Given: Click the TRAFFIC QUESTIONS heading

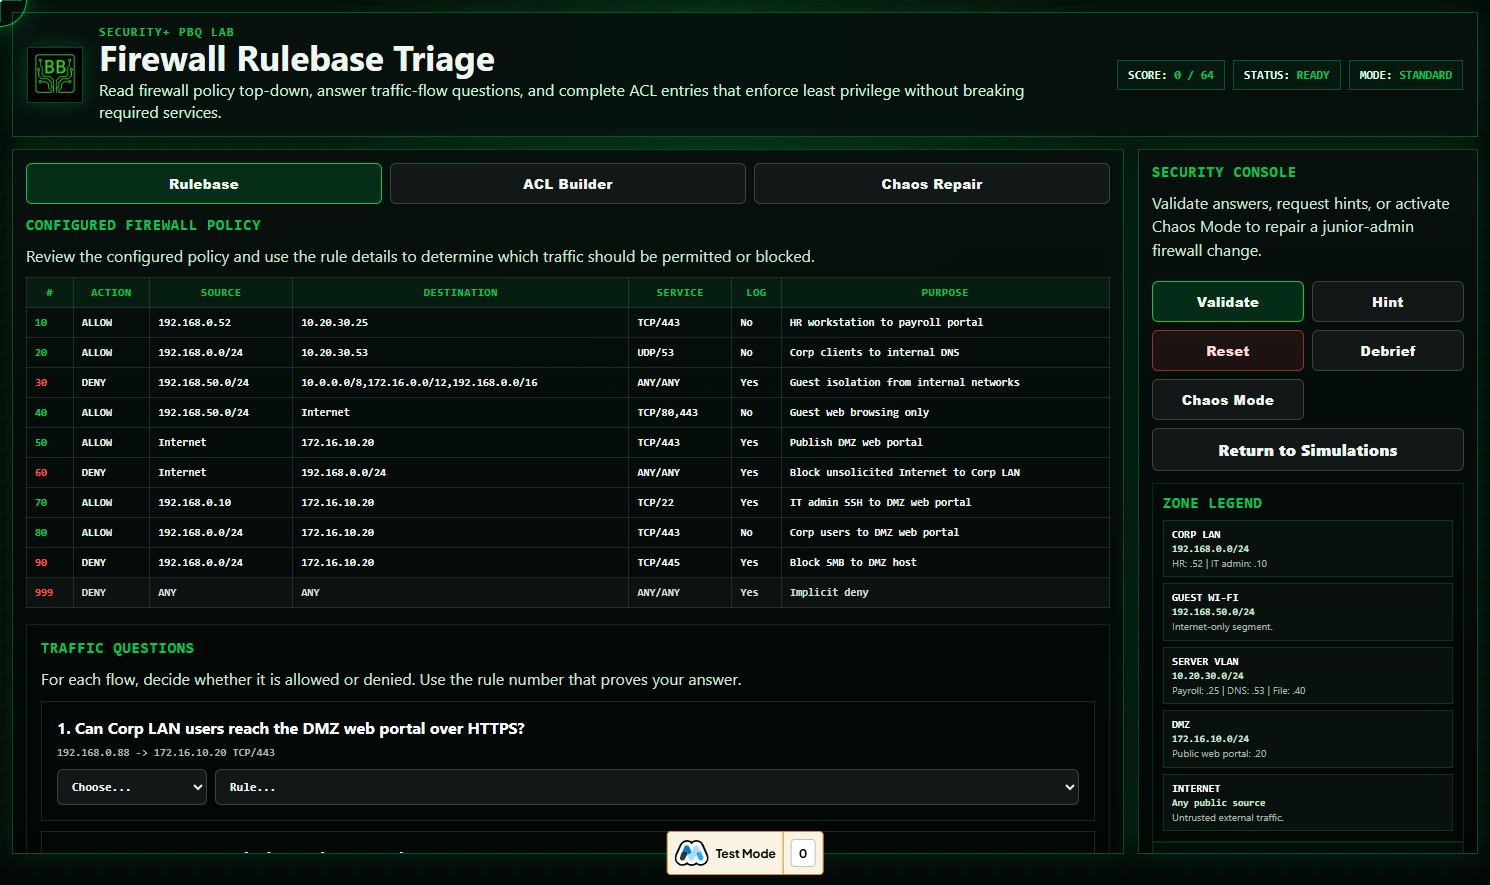Looking at the screenshot, I should [118, 649].
